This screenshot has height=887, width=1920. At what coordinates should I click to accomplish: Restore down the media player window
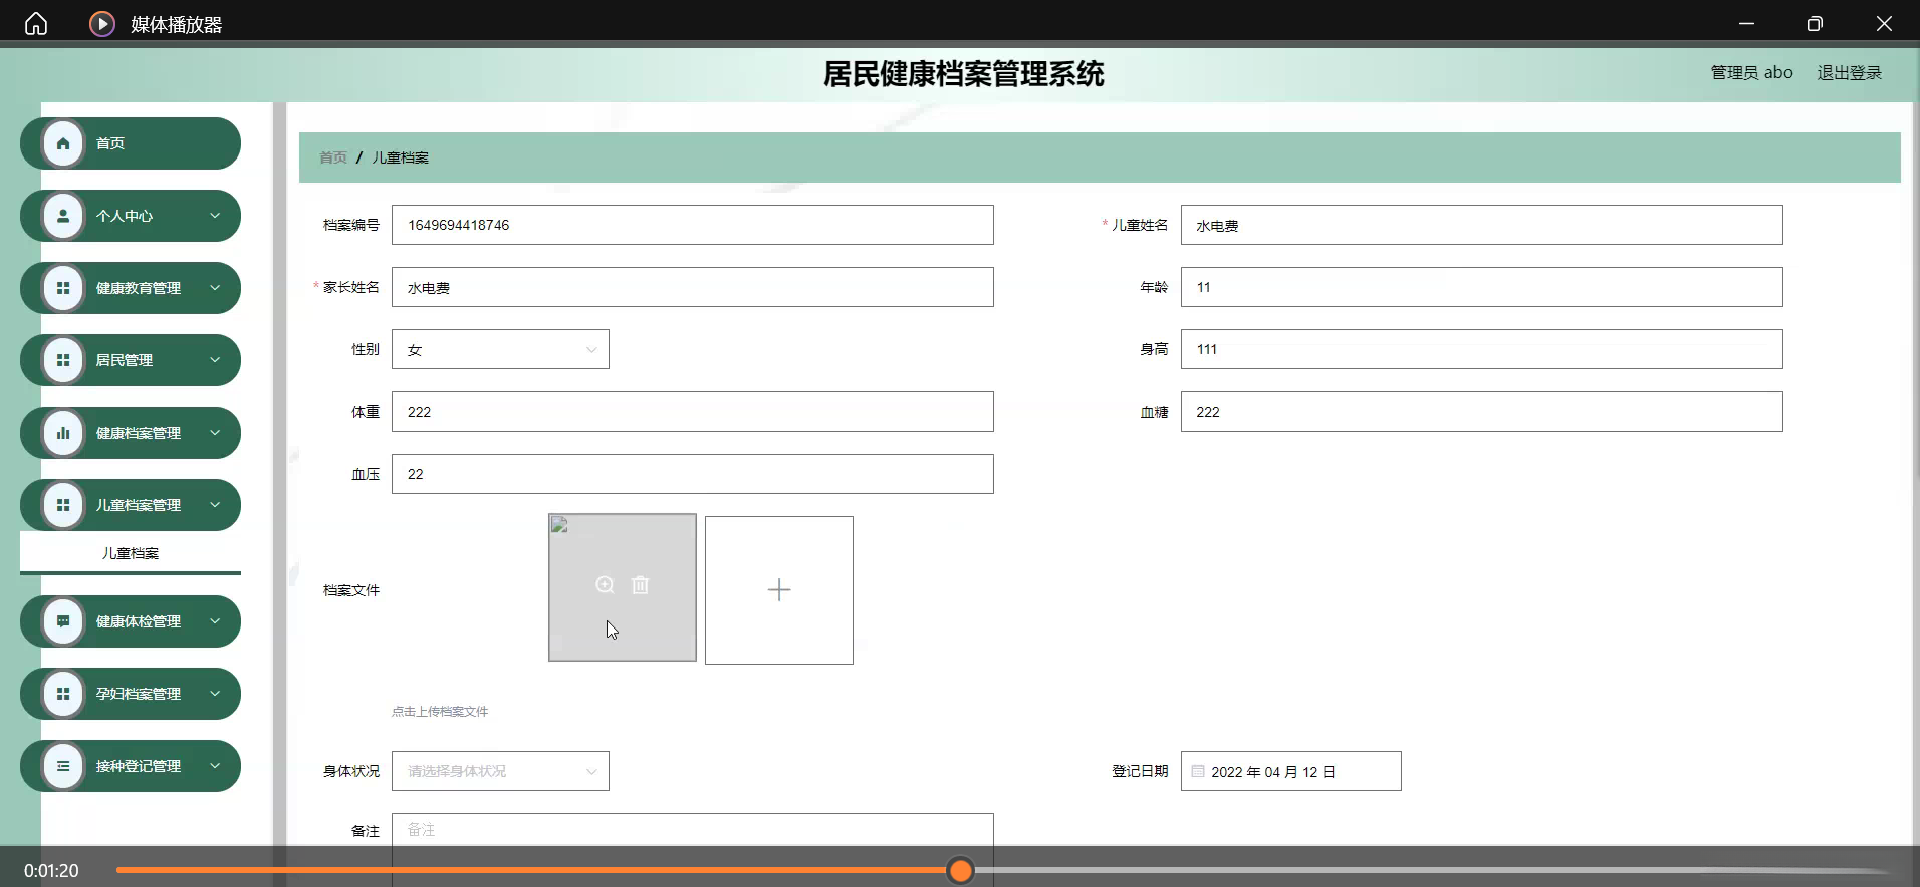[1815, 23]
